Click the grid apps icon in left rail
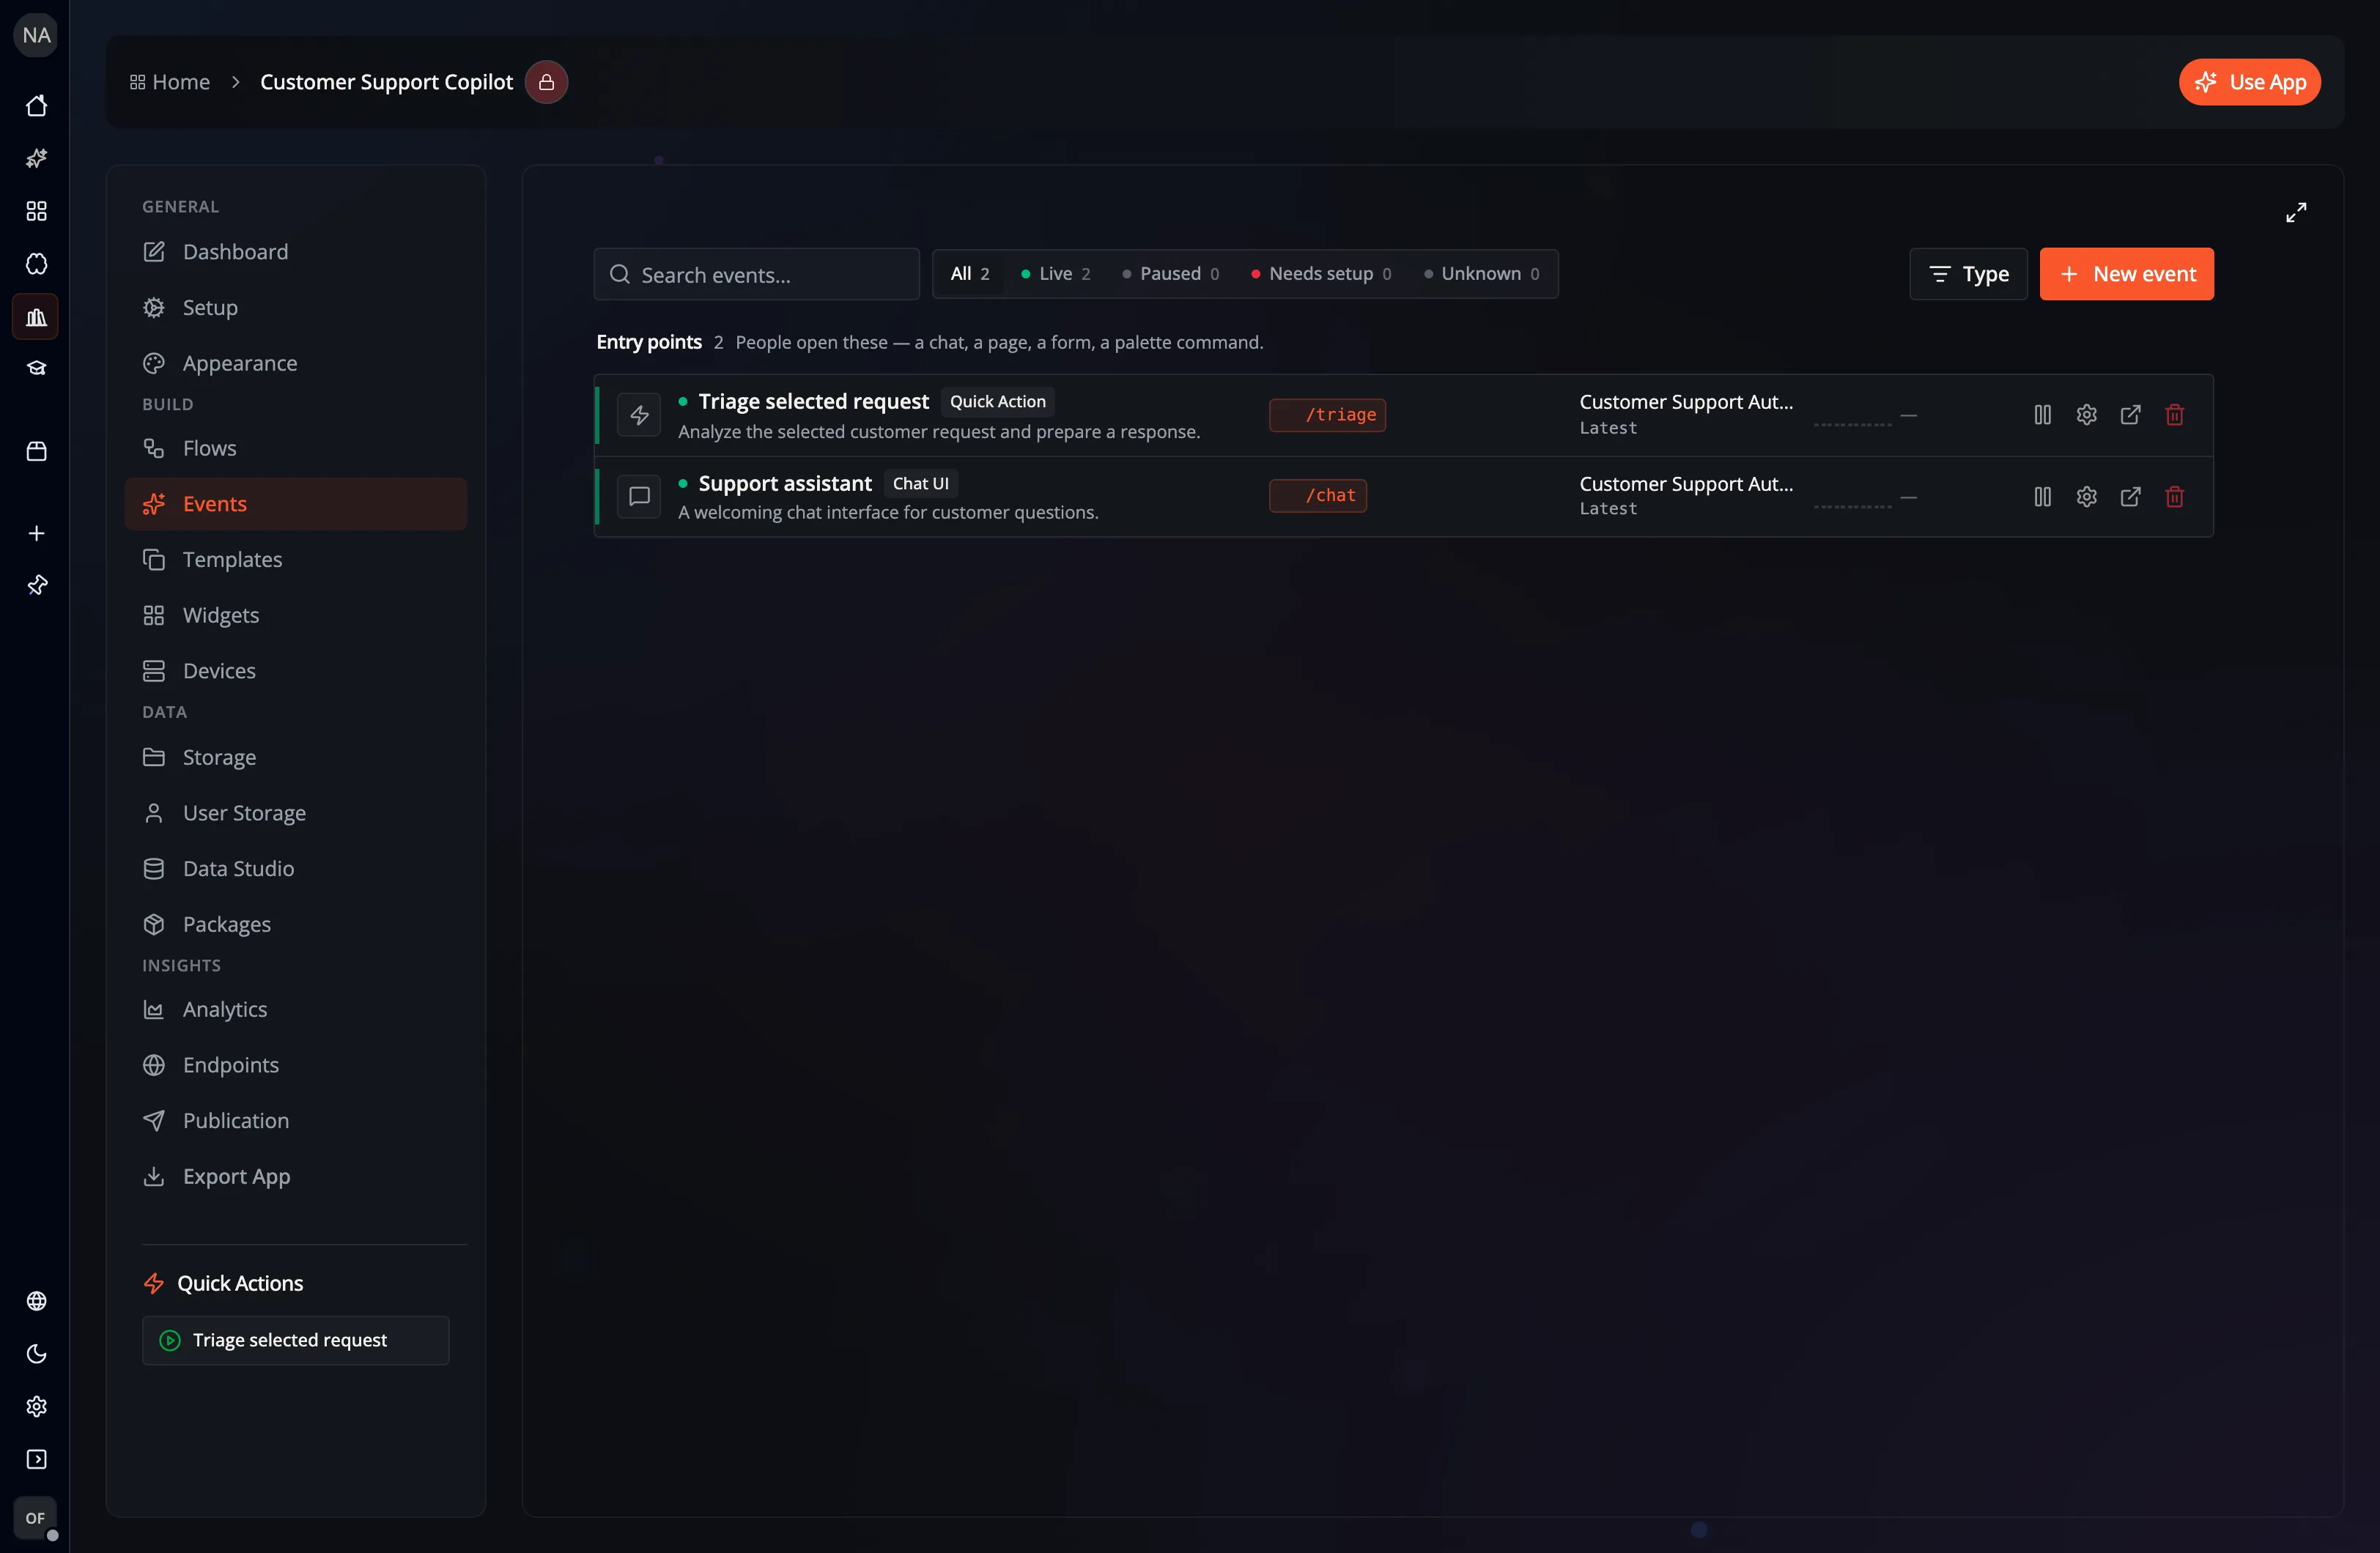This screenshot has width=2380, height=1553. (x=37, y=211)
